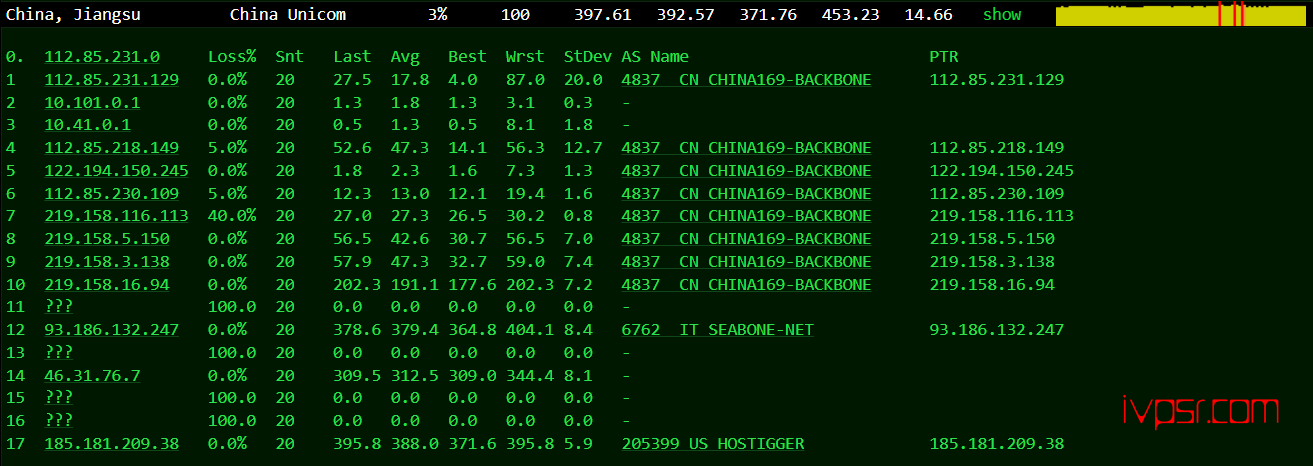Click the 'AS Name' column header

[x=655, y=57]
